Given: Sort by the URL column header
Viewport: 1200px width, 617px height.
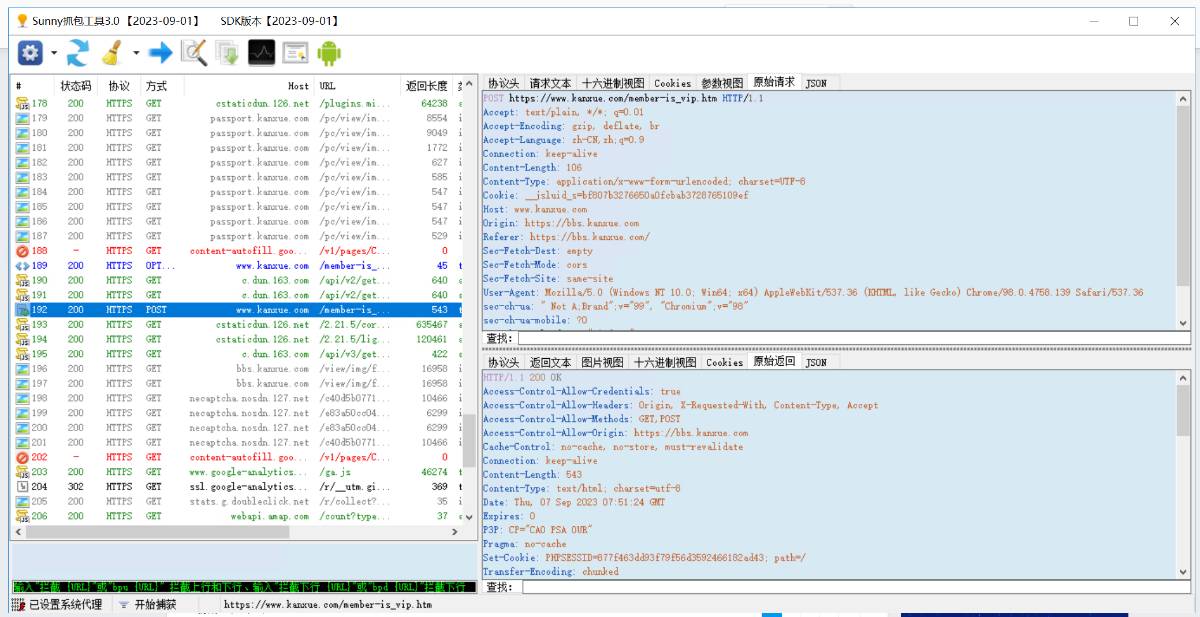Looking at the screenshot, I should click(357, 86).
